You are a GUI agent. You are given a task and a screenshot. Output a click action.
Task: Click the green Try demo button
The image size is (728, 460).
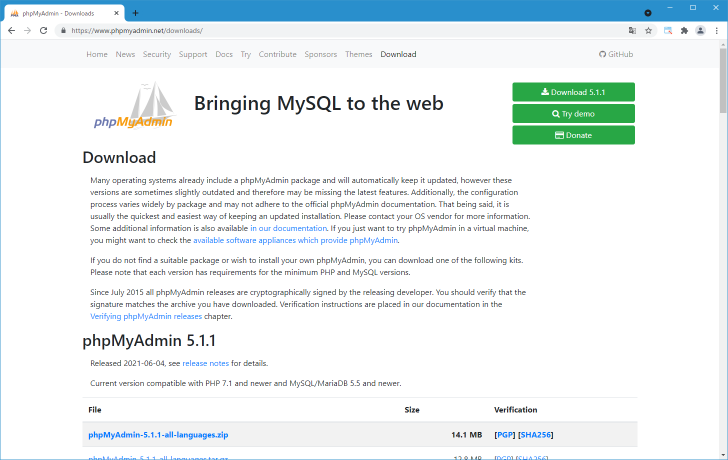point(573,114)
